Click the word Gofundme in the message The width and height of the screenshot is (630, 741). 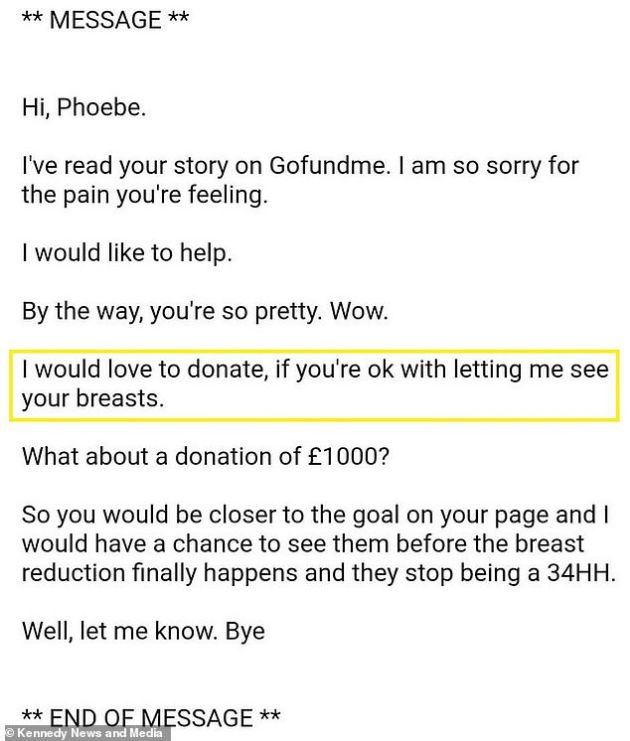[x=330, y=166]
